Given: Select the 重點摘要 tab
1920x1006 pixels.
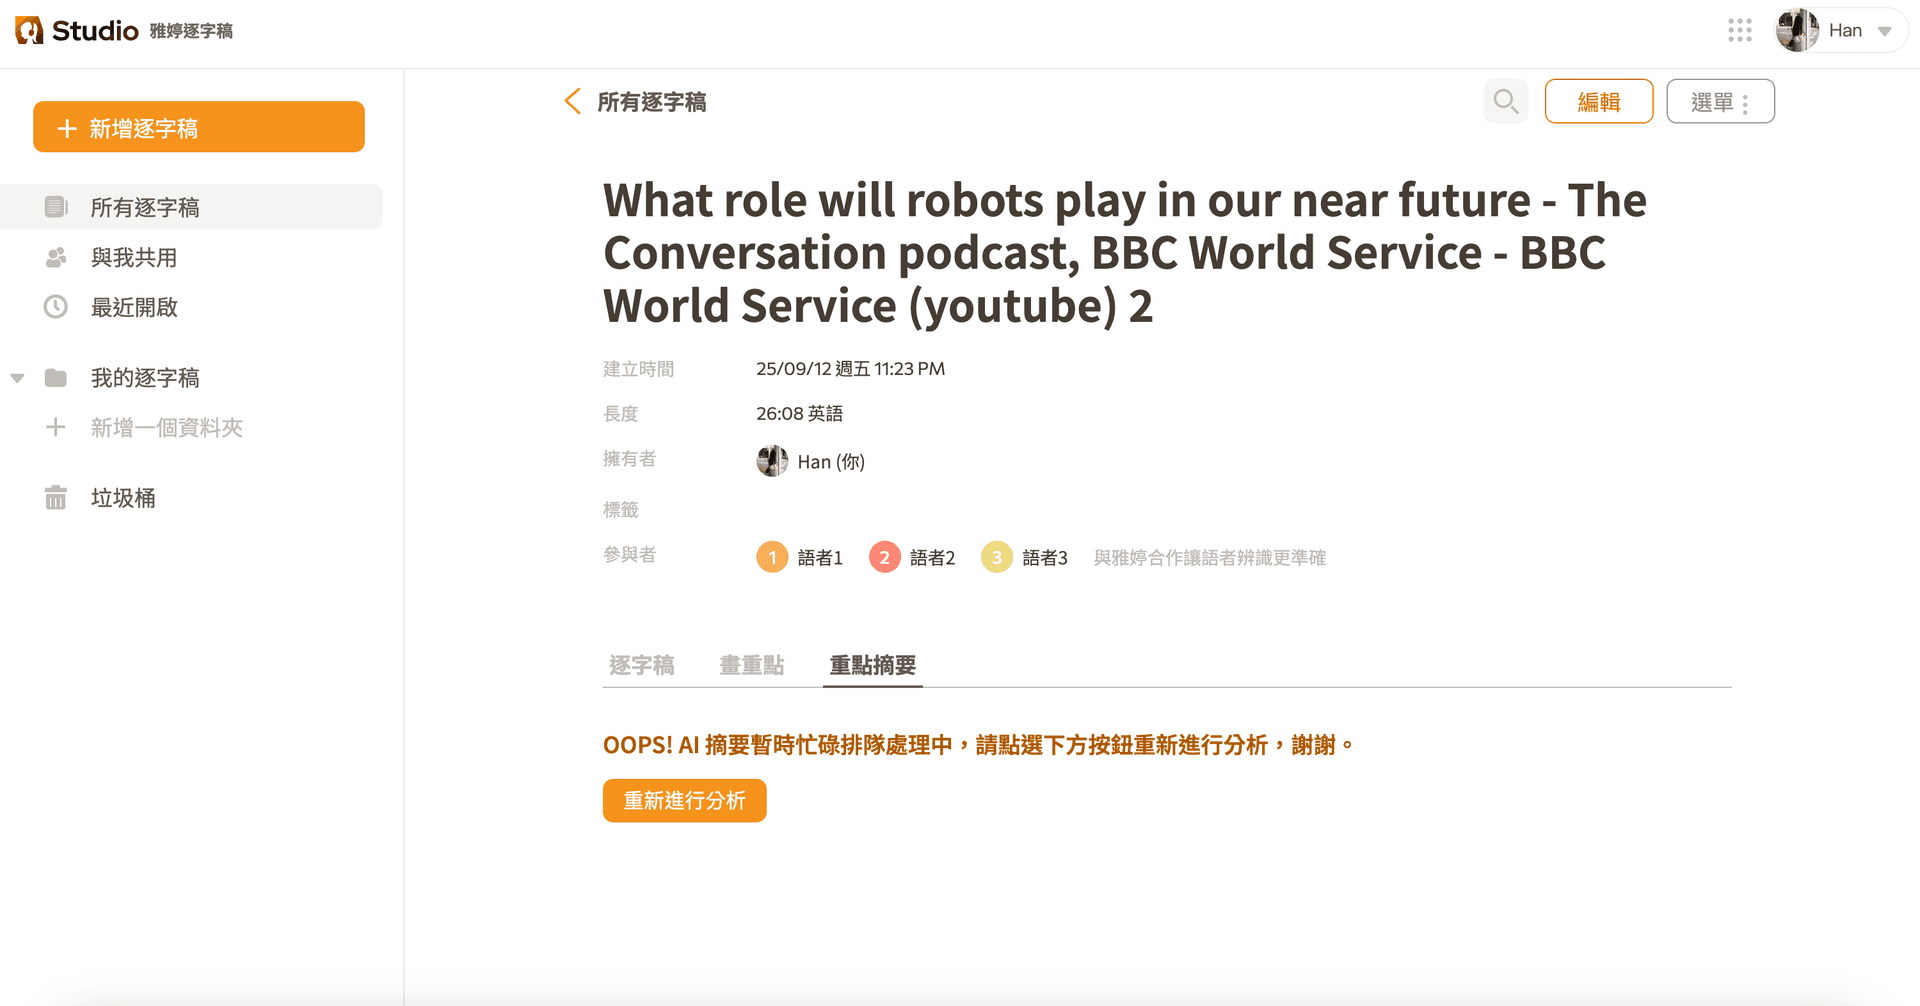Looking at the screenshot, I should tap(873, 665).
